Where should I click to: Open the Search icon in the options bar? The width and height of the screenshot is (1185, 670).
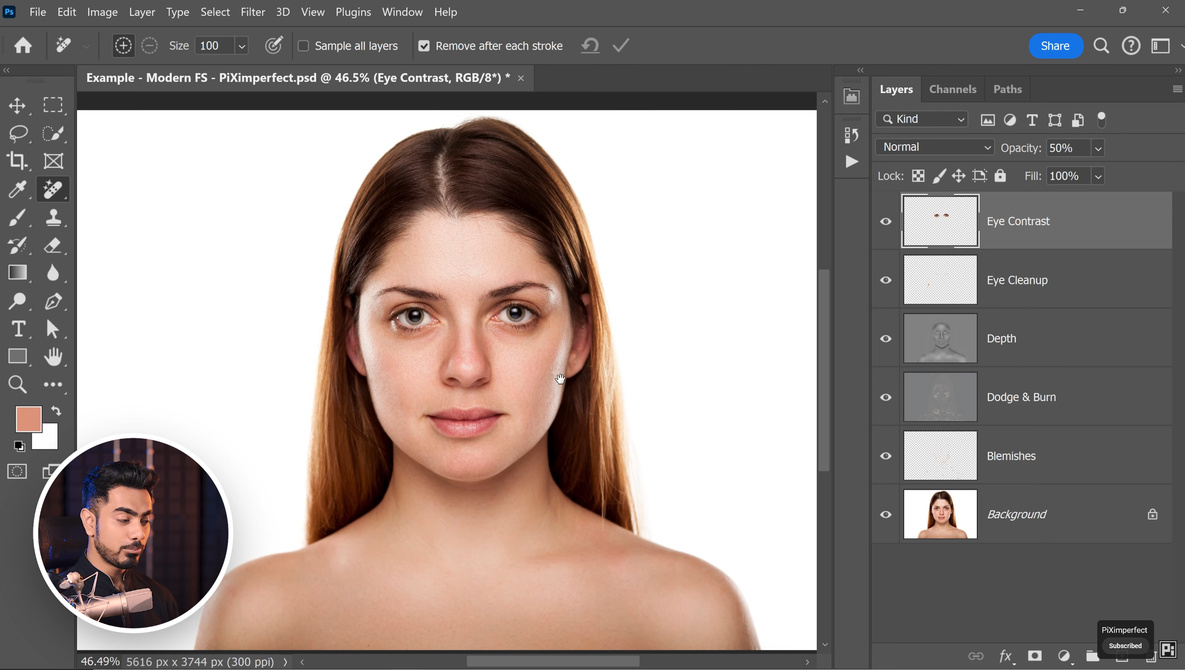(x=1101, y=46)
